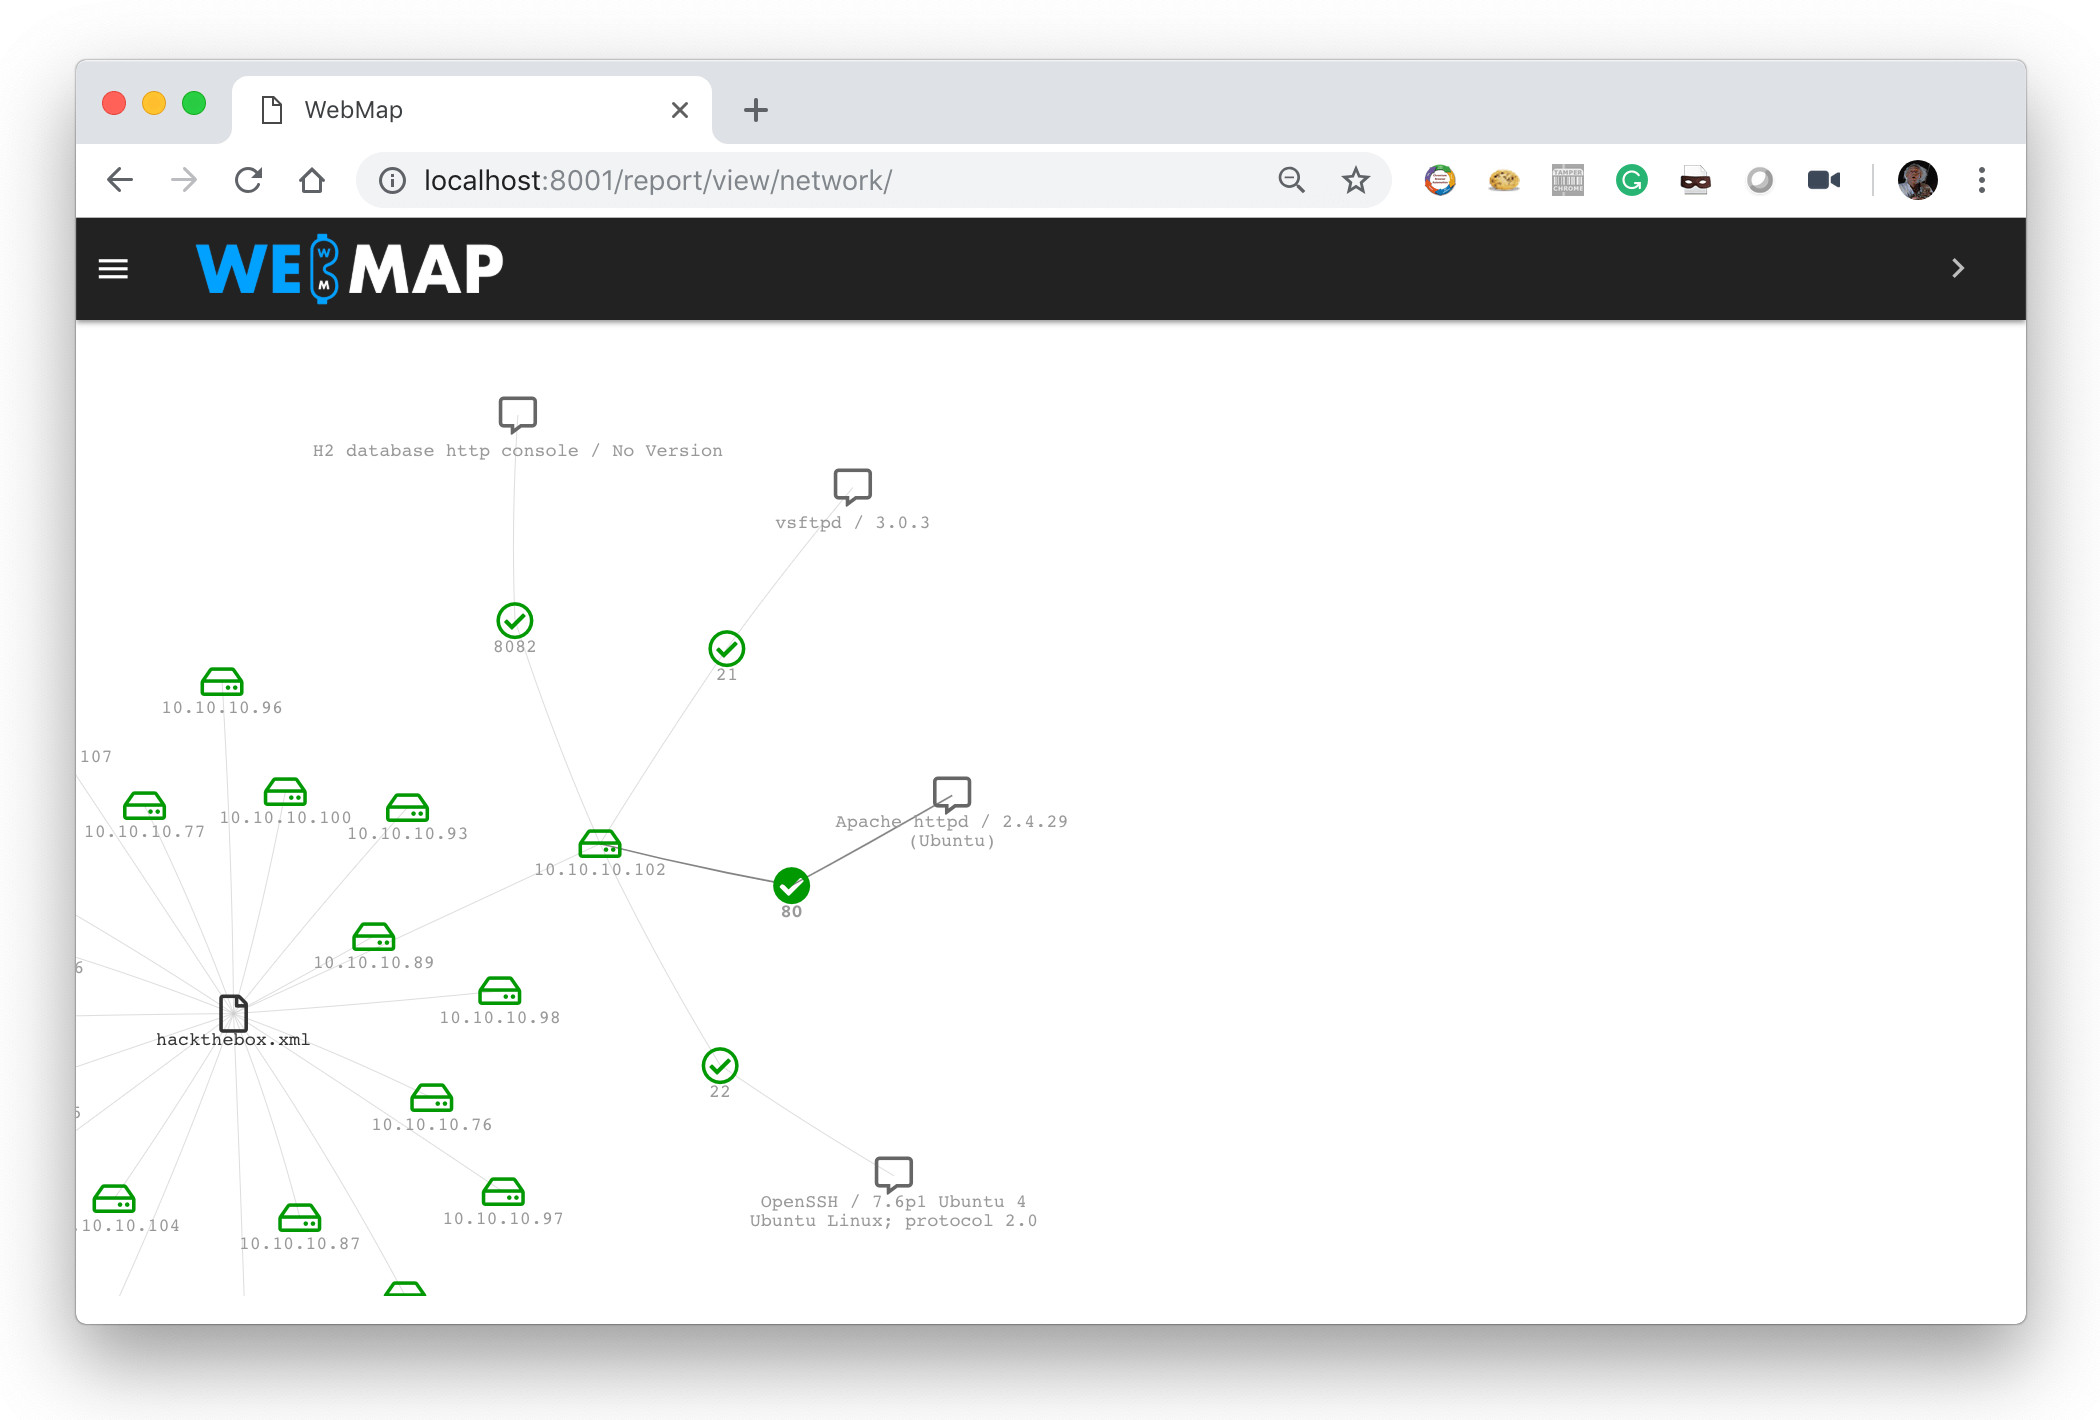2100x1420 pixels.
Task: Click the host icon for 10.10.10.96
Action: (223, 681)
